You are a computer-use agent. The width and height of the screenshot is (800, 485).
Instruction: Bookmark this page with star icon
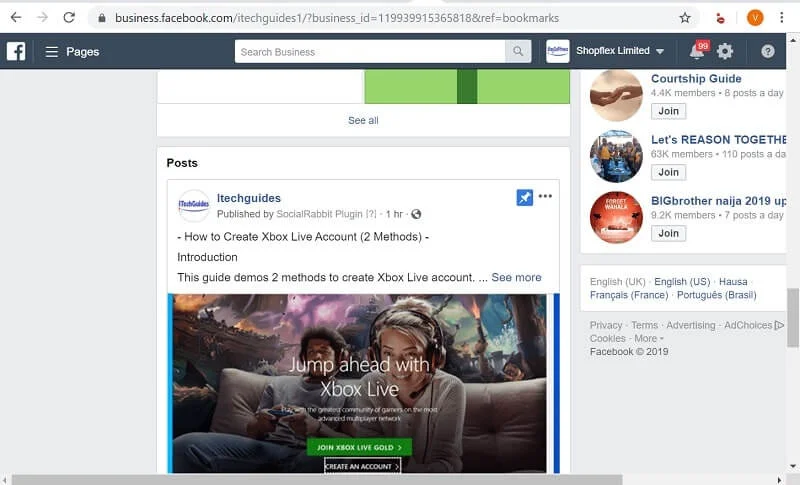(685, 17)
